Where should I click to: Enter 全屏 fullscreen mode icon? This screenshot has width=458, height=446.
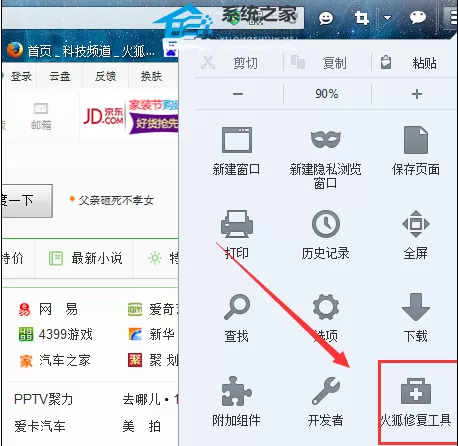coord(416,224)
